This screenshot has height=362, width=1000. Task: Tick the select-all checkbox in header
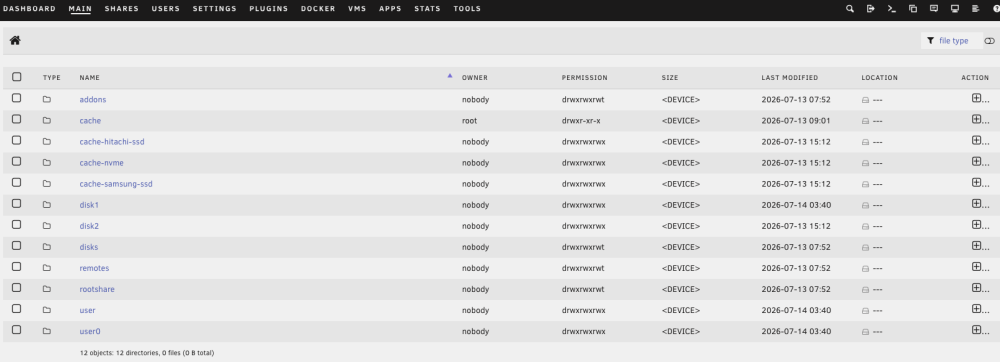pos(17,77)
